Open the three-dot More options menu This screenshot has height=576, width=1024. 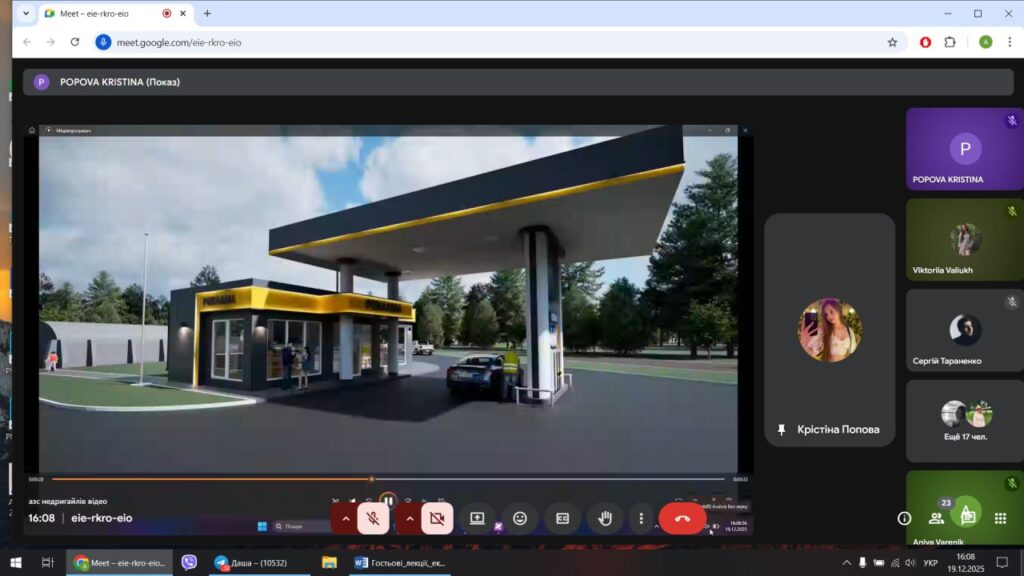(x=641, y=518)
